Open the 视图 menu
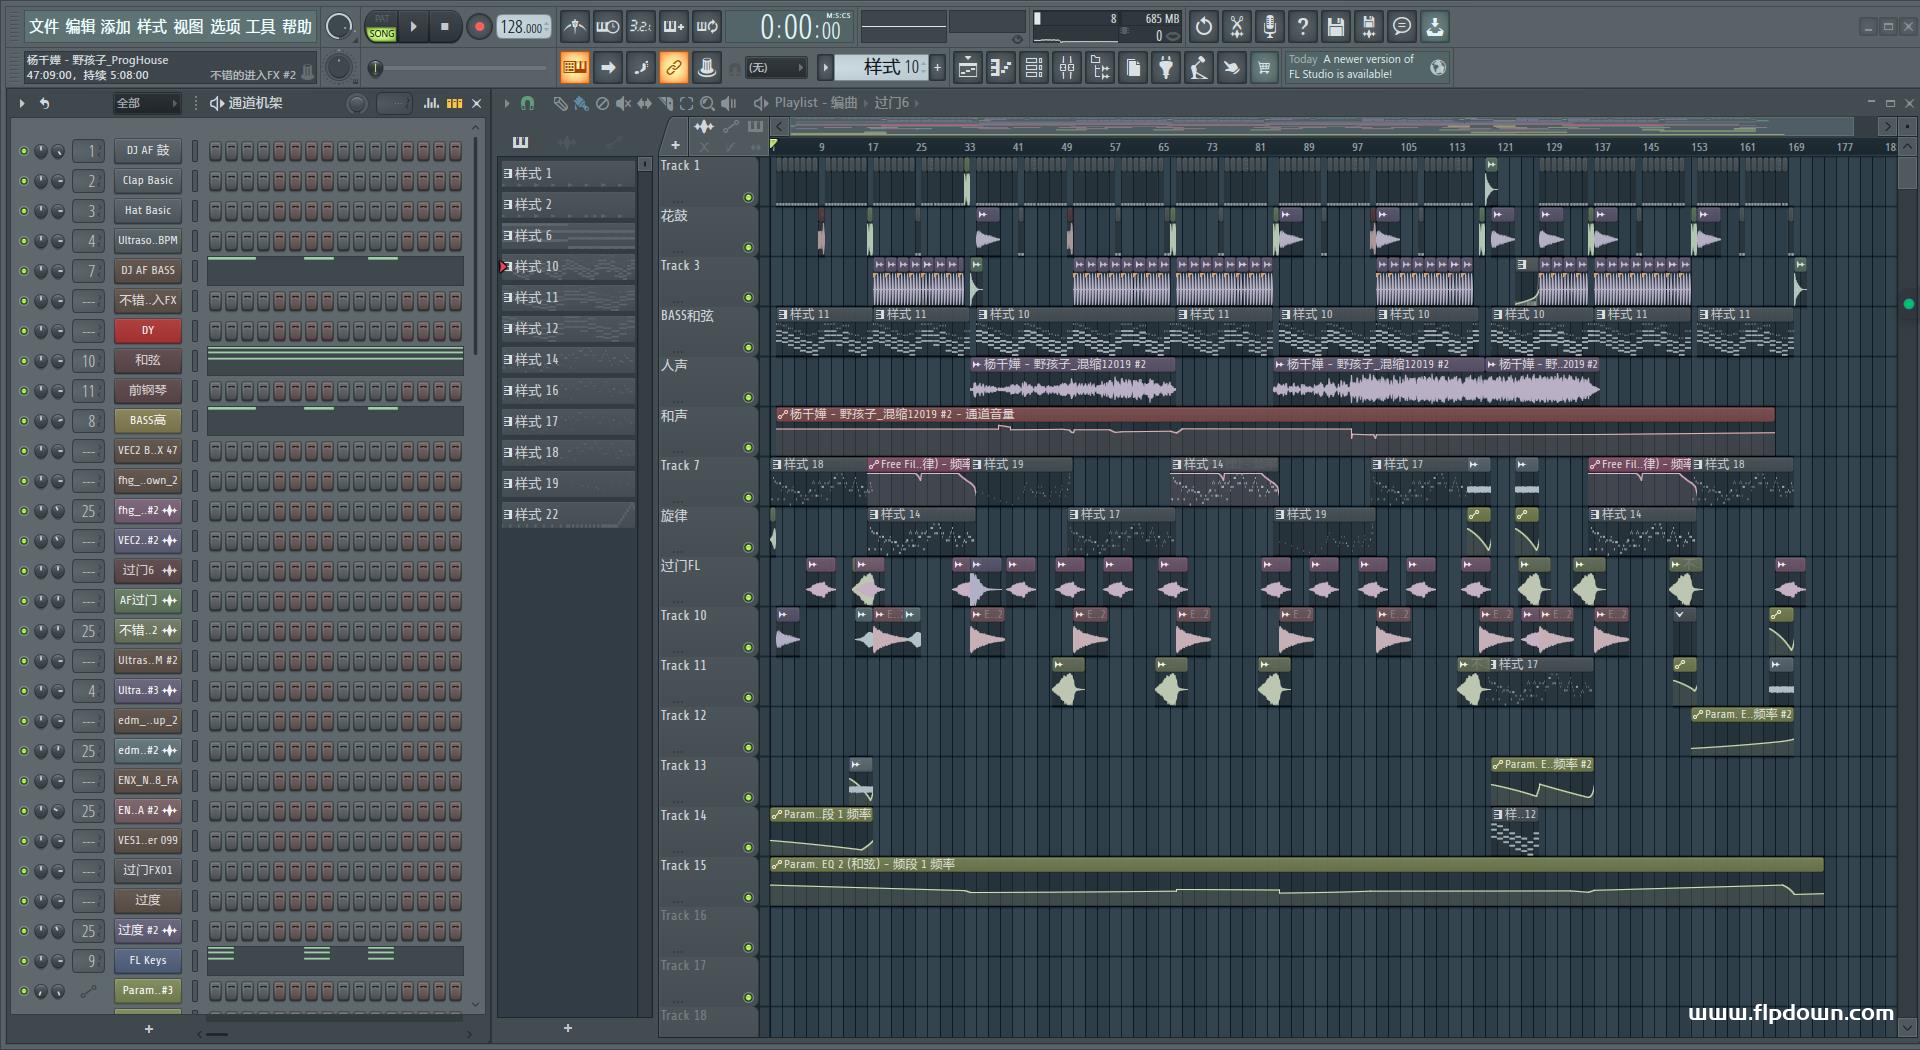The image size is (1920, 1050). [x=188, y=27]
